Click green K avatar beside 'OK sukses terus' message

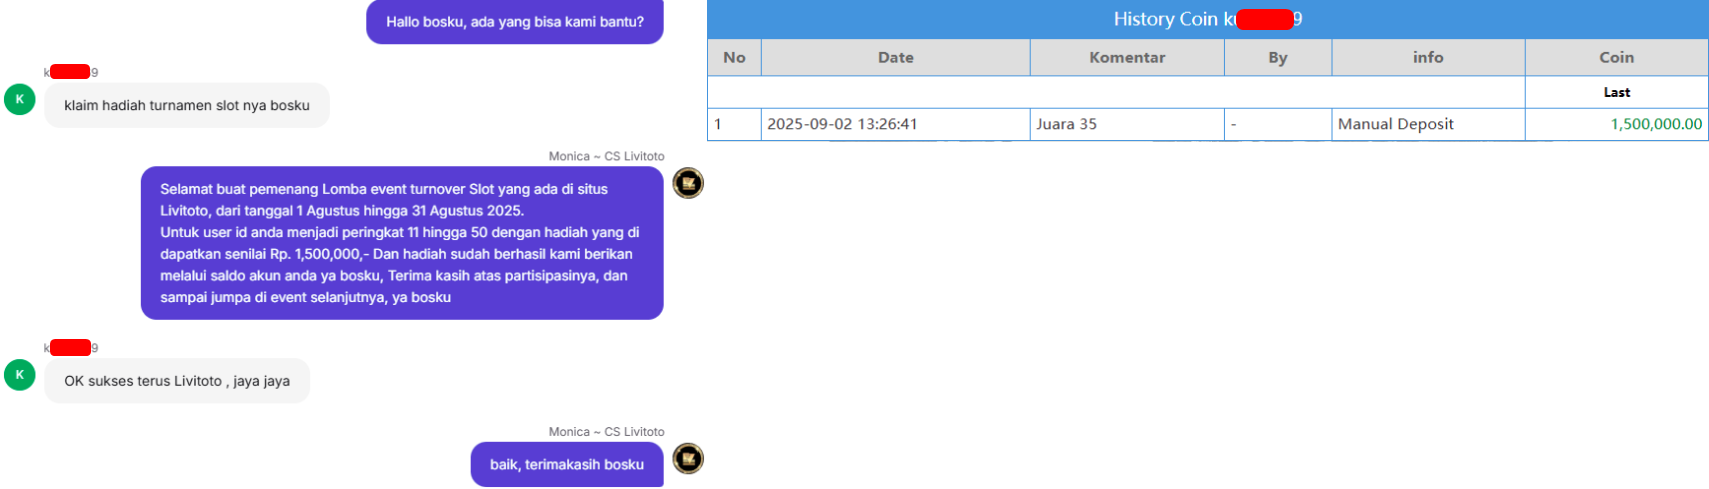pos(20,375)
